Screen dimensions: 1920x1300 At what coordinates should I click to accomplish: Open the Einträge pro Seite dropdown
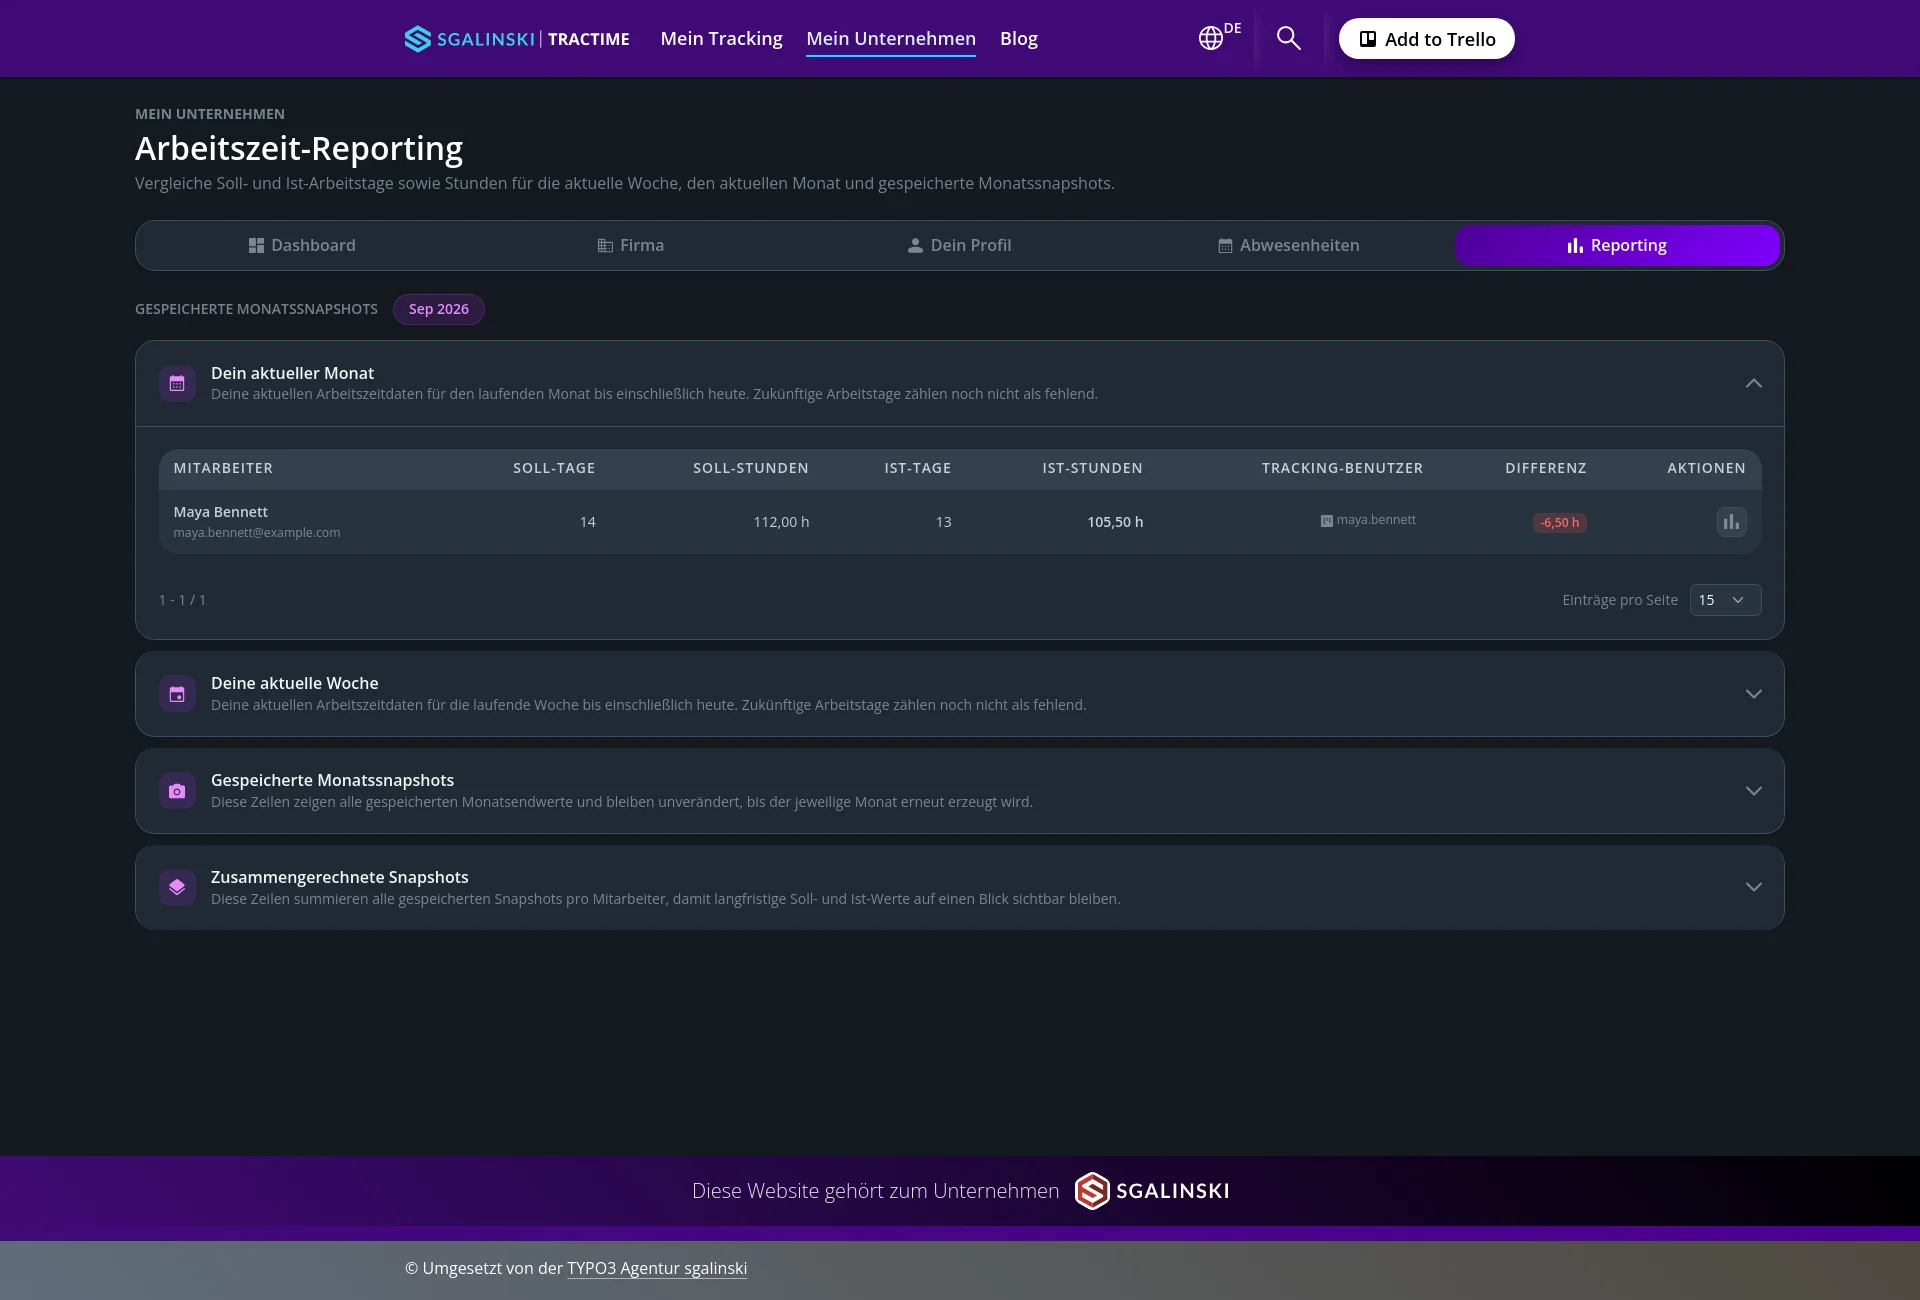click(x=1725, y=600)
